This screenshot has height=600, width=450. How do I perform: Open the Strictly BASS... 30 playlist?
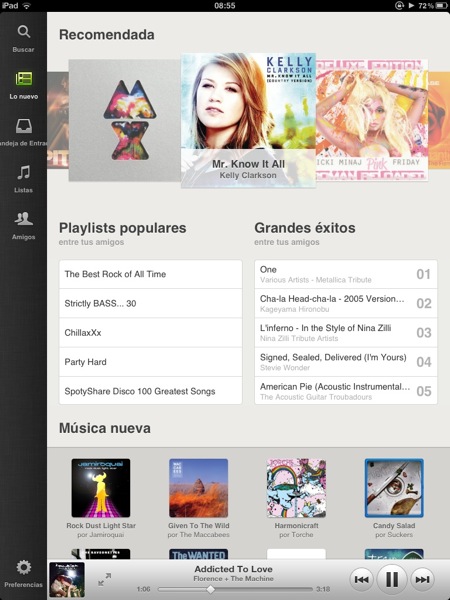point(151,303)
